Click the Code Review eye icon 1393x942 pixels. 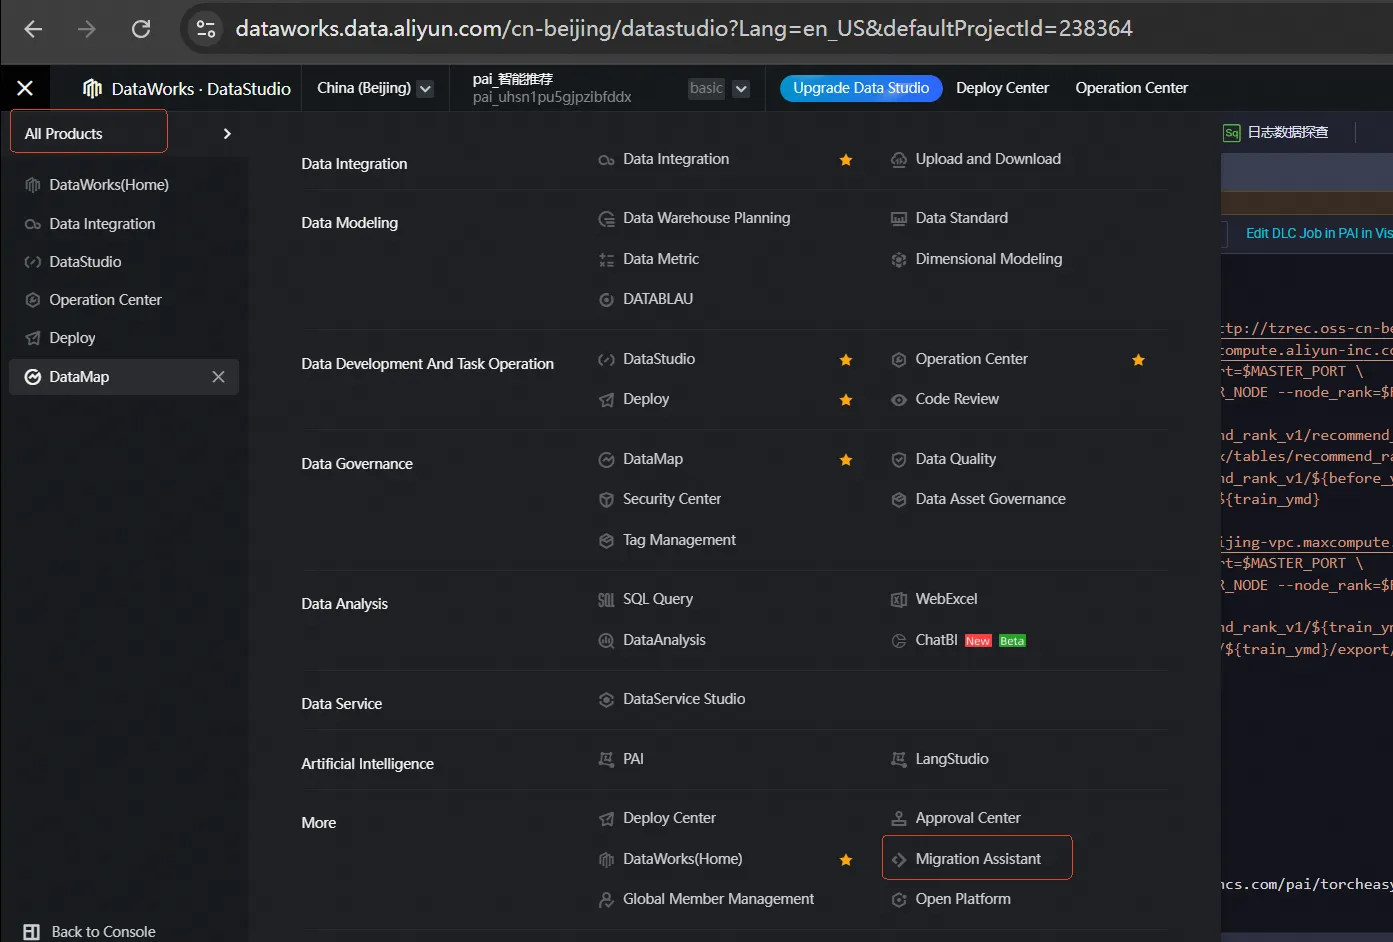899,400
